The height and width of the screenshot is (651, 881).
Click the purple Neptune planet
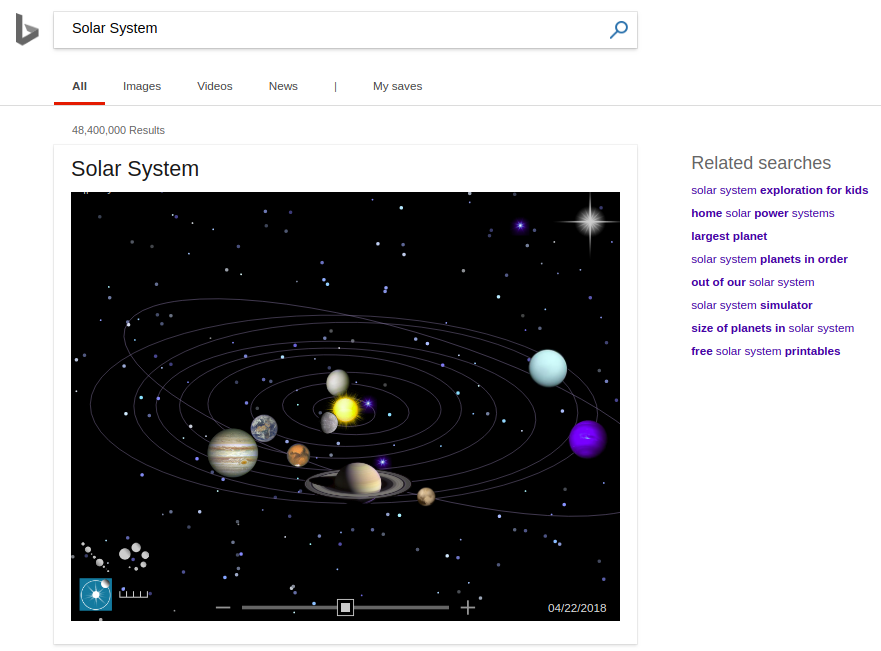(588, 439)
